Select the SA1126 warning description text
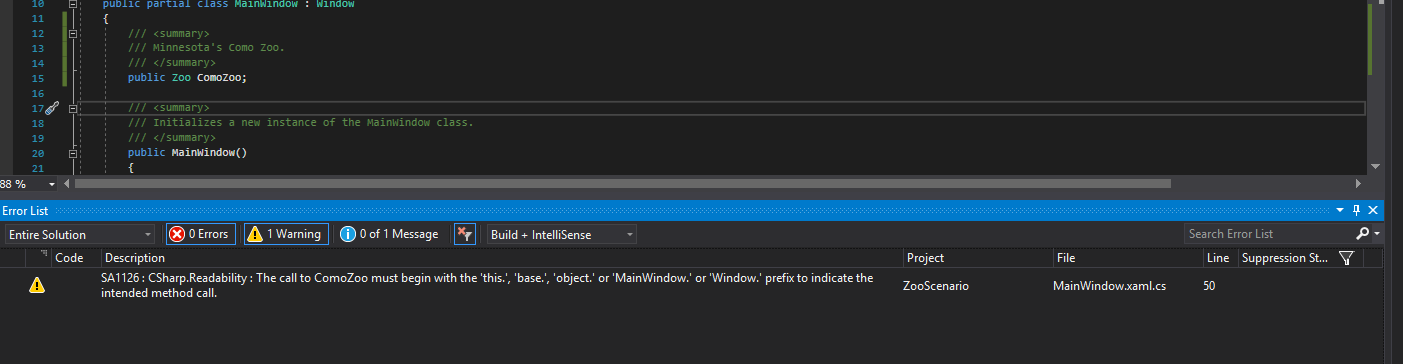 pos(487,285)
